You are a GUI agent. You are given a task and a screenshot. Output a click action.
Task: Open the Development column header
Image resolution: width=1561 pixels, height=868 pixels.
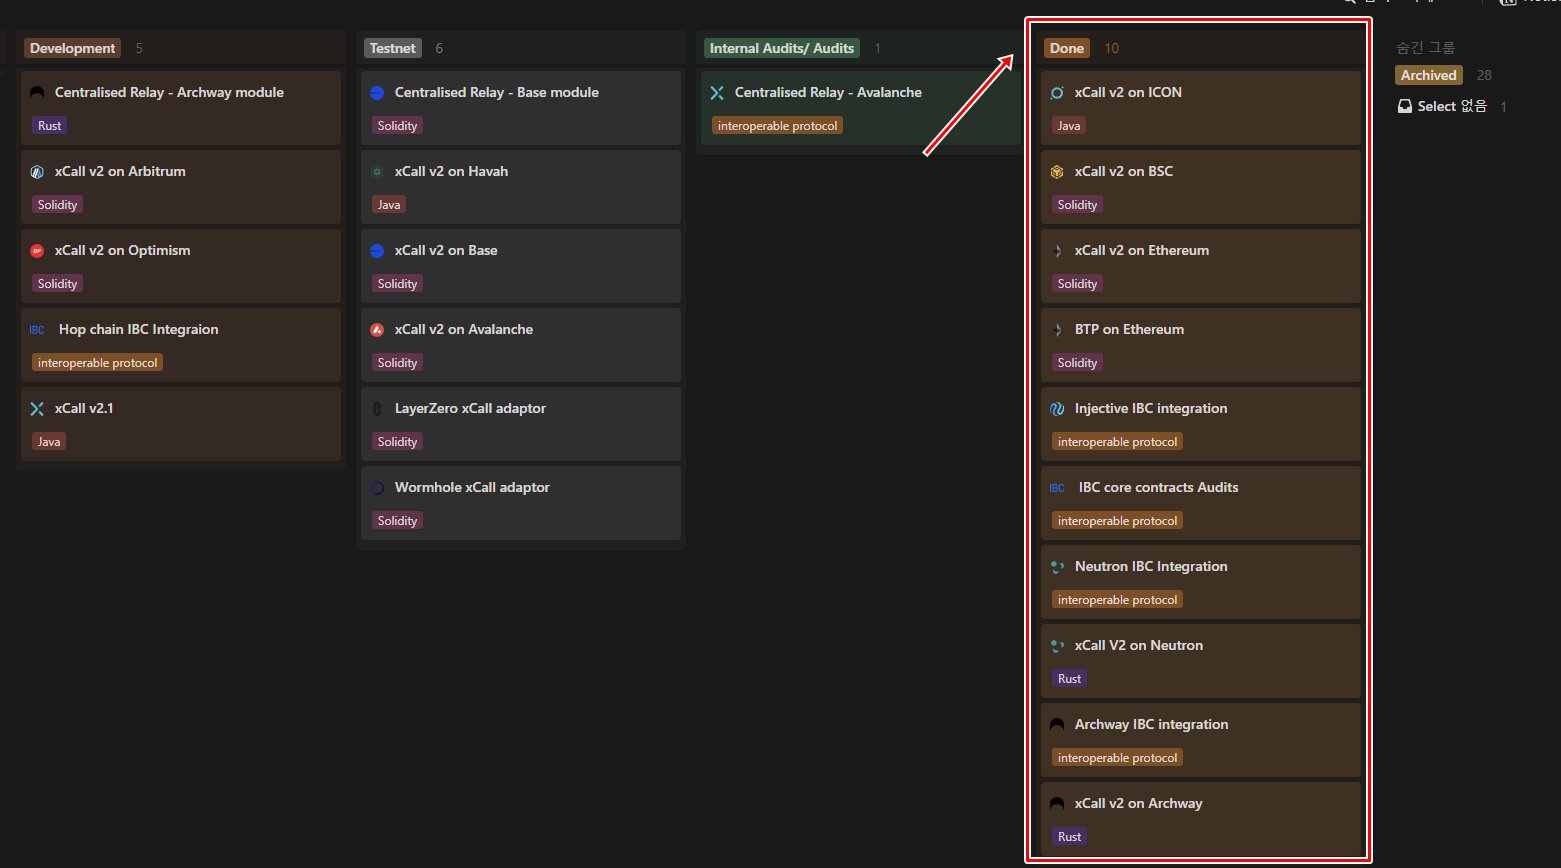coord(72,48)
